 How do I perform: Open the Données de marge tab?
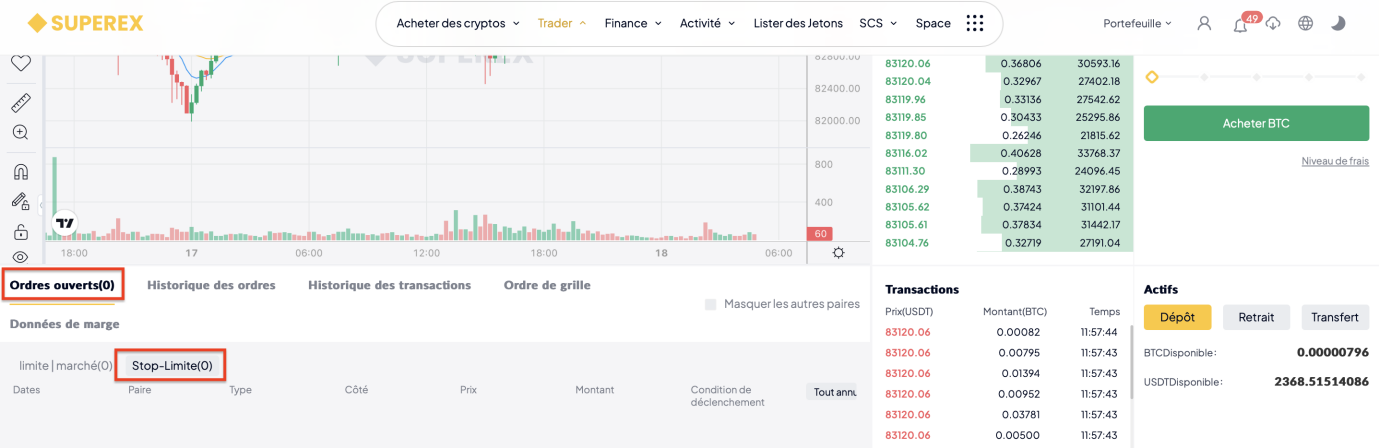click(64, 324)
